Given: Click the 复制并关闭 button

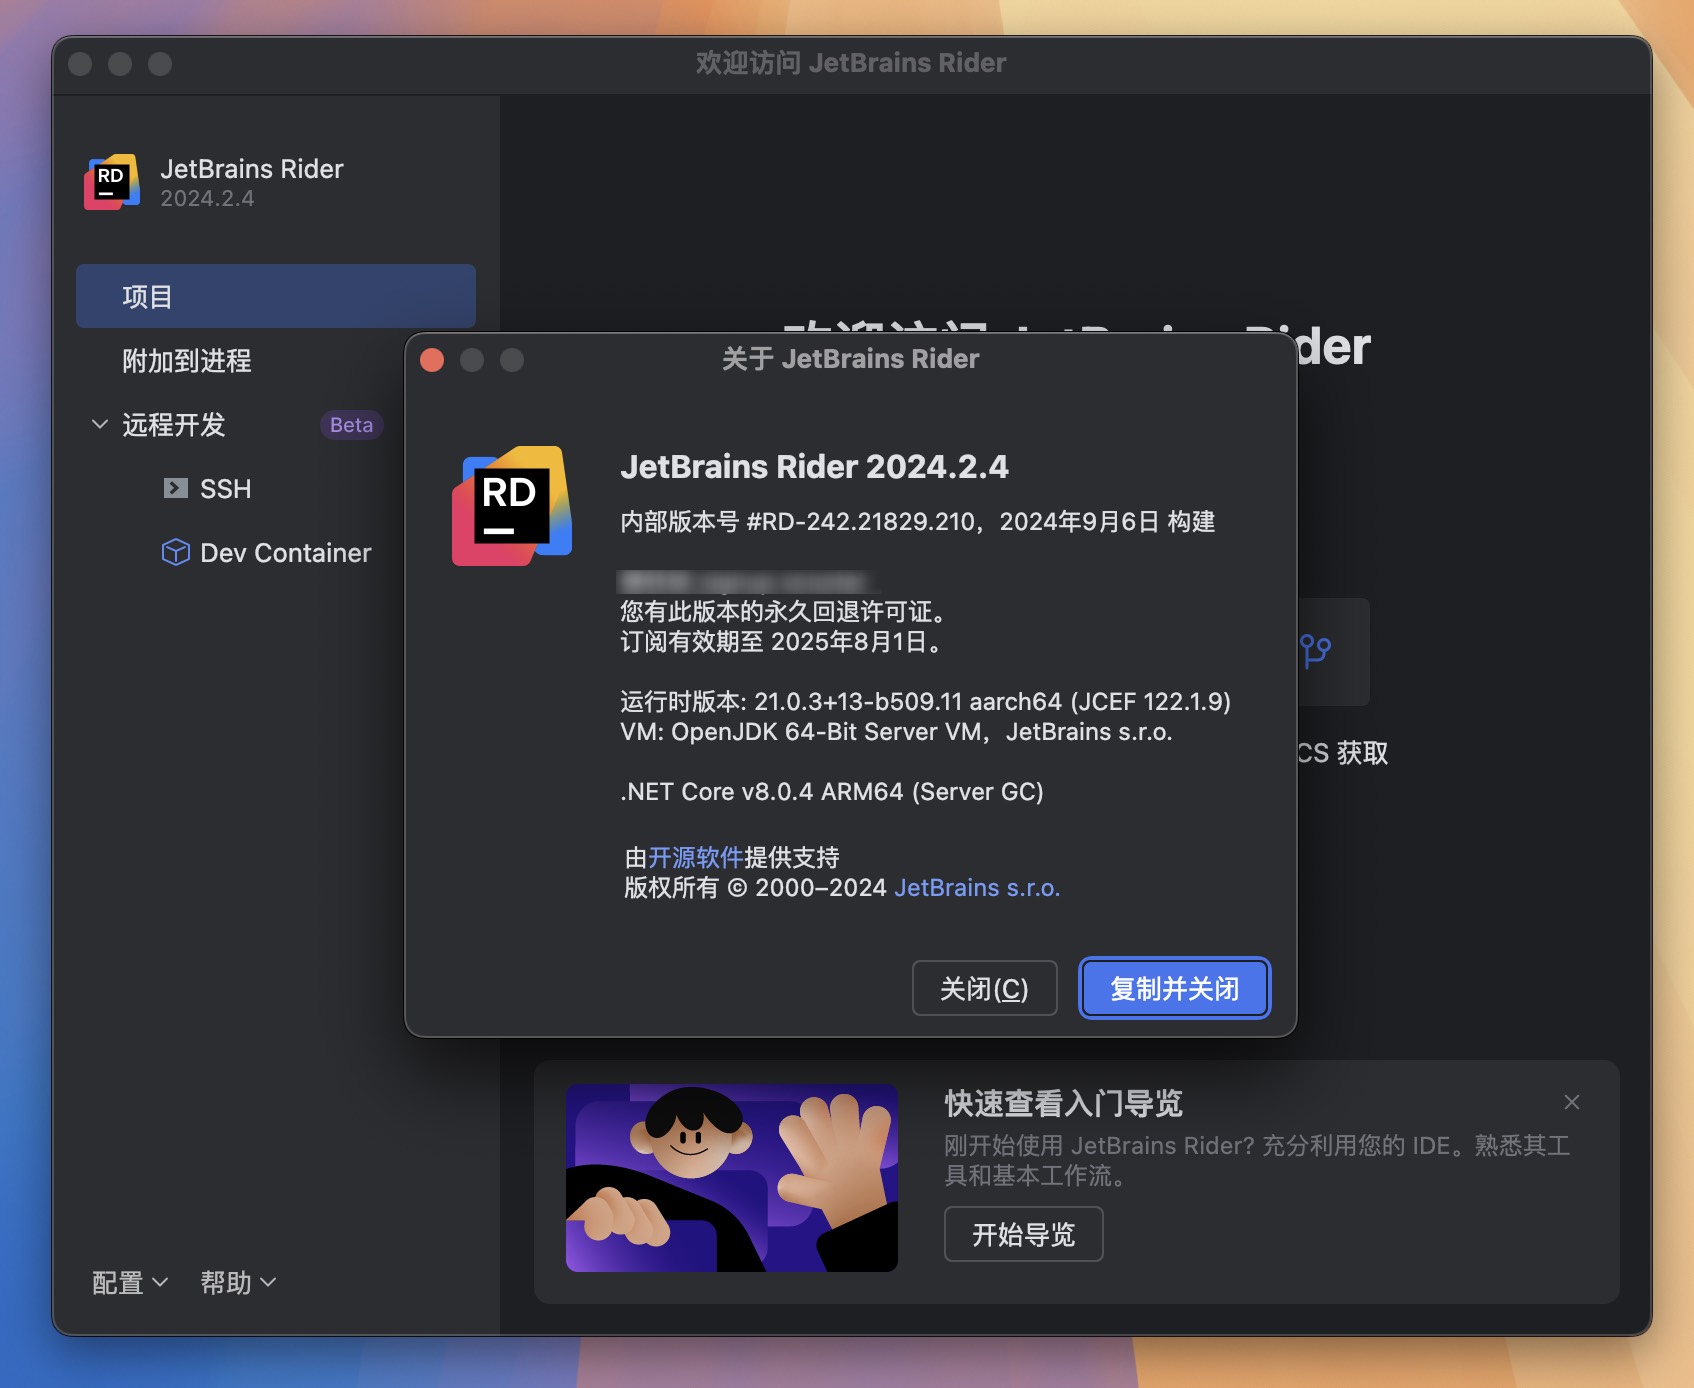Looking at the screenshot, I should click(1175, 988).
